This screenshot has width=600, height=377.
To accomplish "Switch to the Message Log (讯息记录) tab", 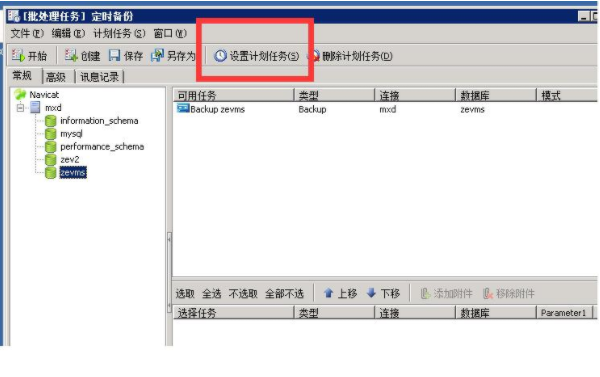I will tap(99, 77).
